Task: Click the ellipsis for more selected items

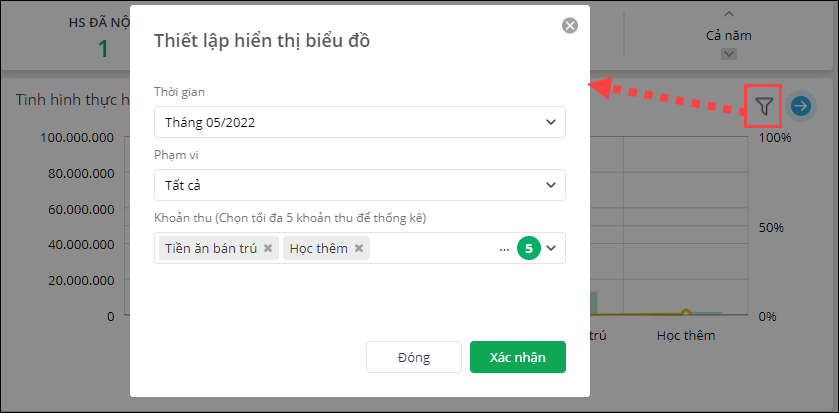Action: click(504, 248)
